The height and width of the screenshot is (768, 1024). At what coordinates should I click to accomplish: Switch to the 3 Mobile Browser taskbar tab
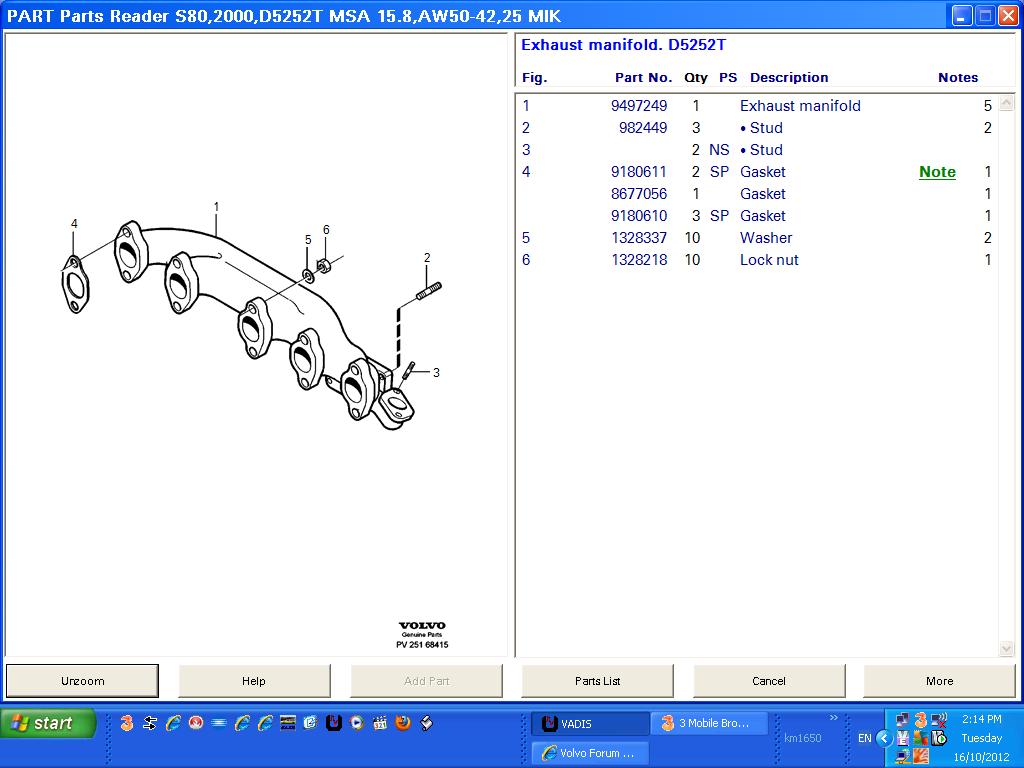click(x=710, y=722)
